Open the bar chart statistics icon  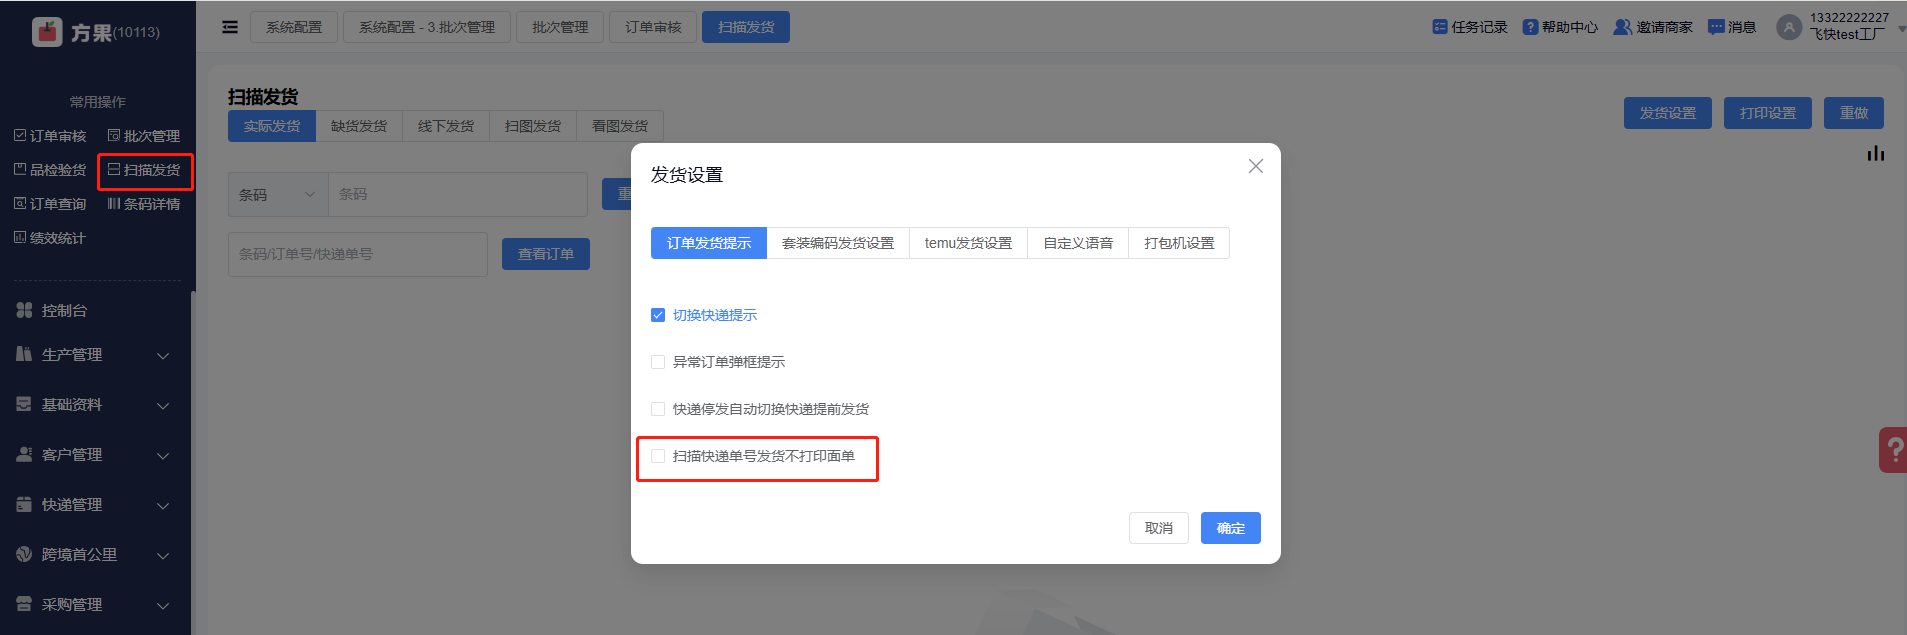pyautogui.click(x=1876, y=153)
